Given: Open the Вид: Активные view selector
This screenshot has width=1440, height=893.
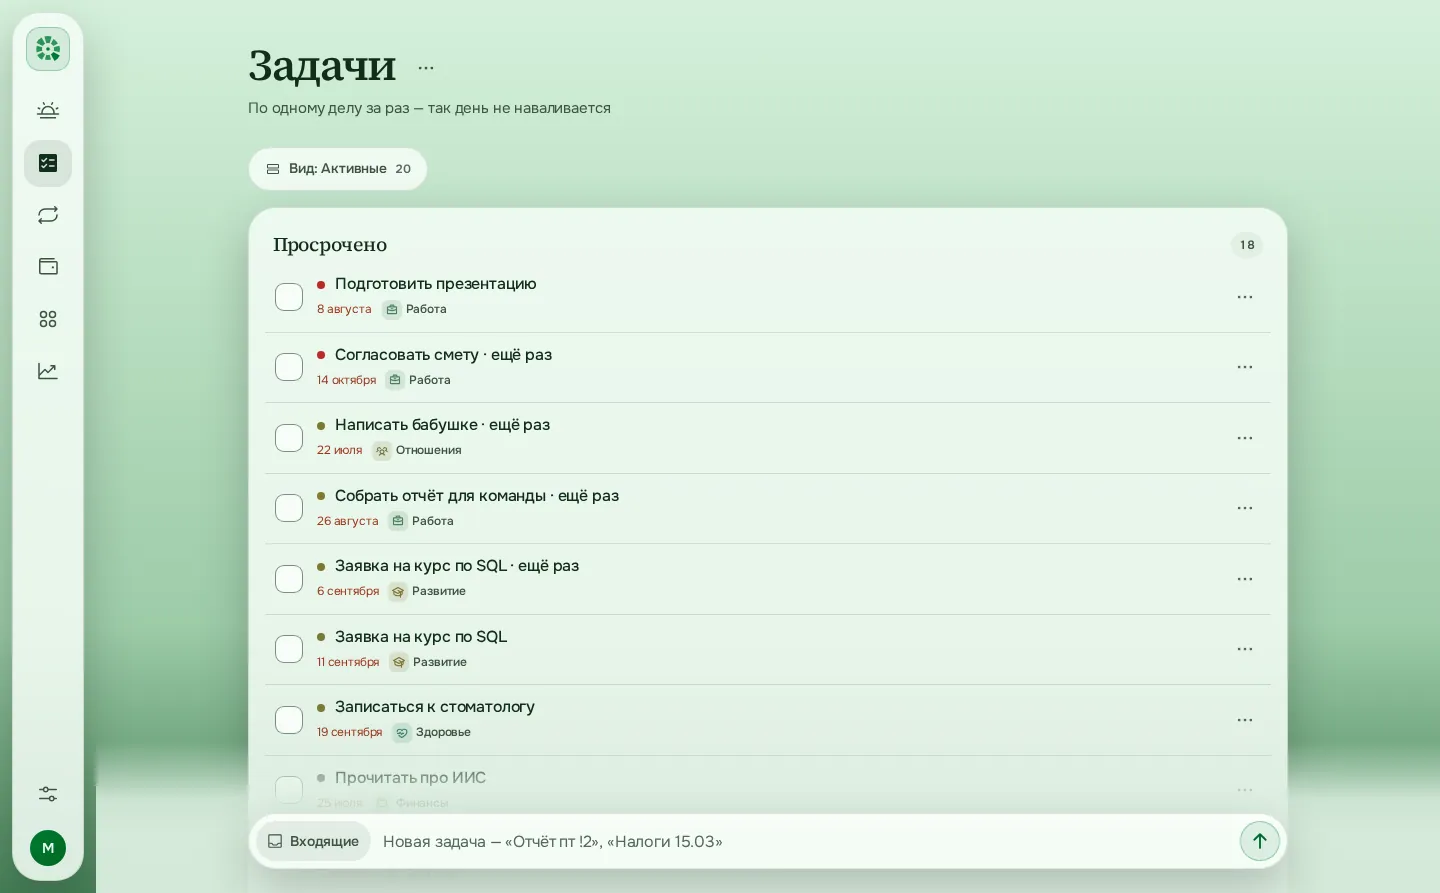Looking at the screenshot, I should (x=338, y=169).
